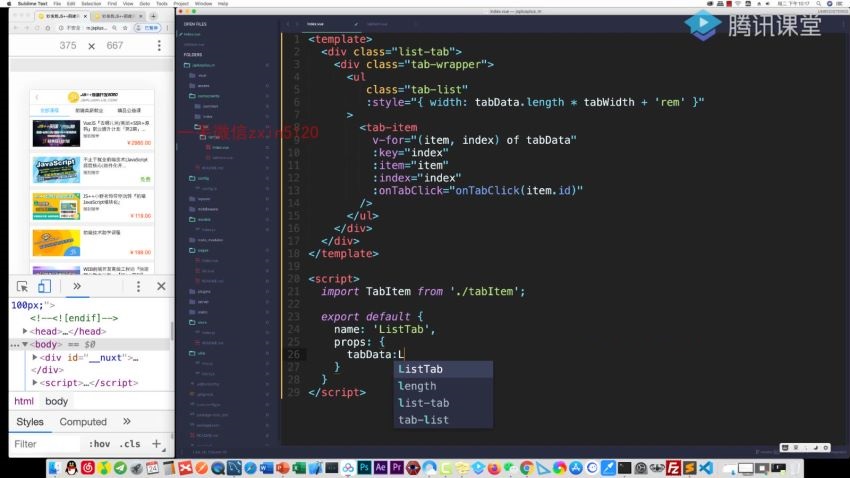Screen dimensions: 850x478
Task: Open the Find menu in menu bar
Action: click(x=112, y=3)
